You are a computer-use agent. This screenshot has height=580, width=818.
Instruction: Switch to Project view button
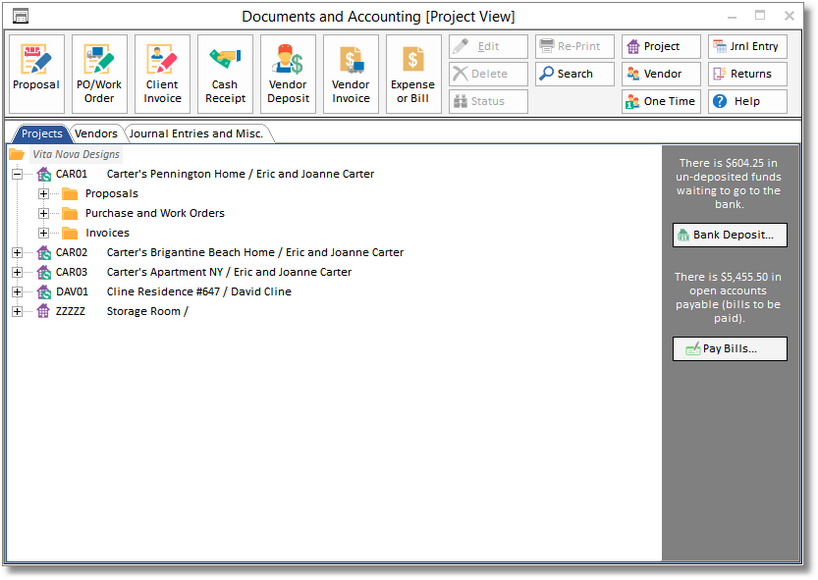(x=661, y=46)
